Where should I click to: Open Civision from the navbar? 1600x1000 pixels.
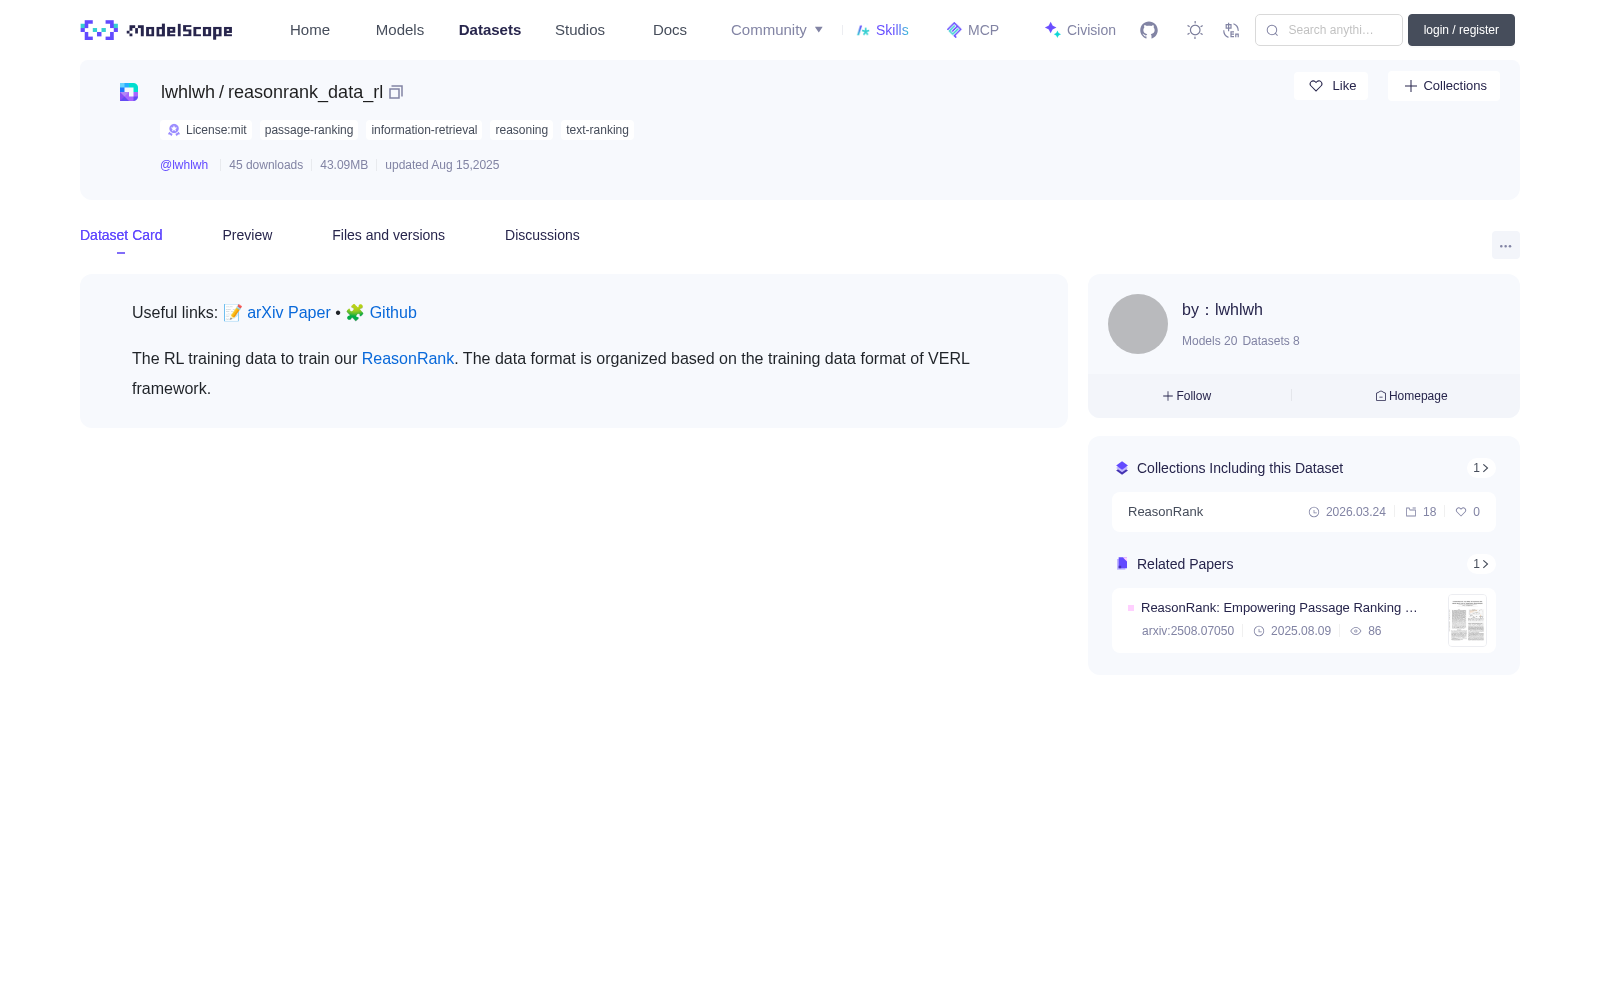coord(1080,30)
